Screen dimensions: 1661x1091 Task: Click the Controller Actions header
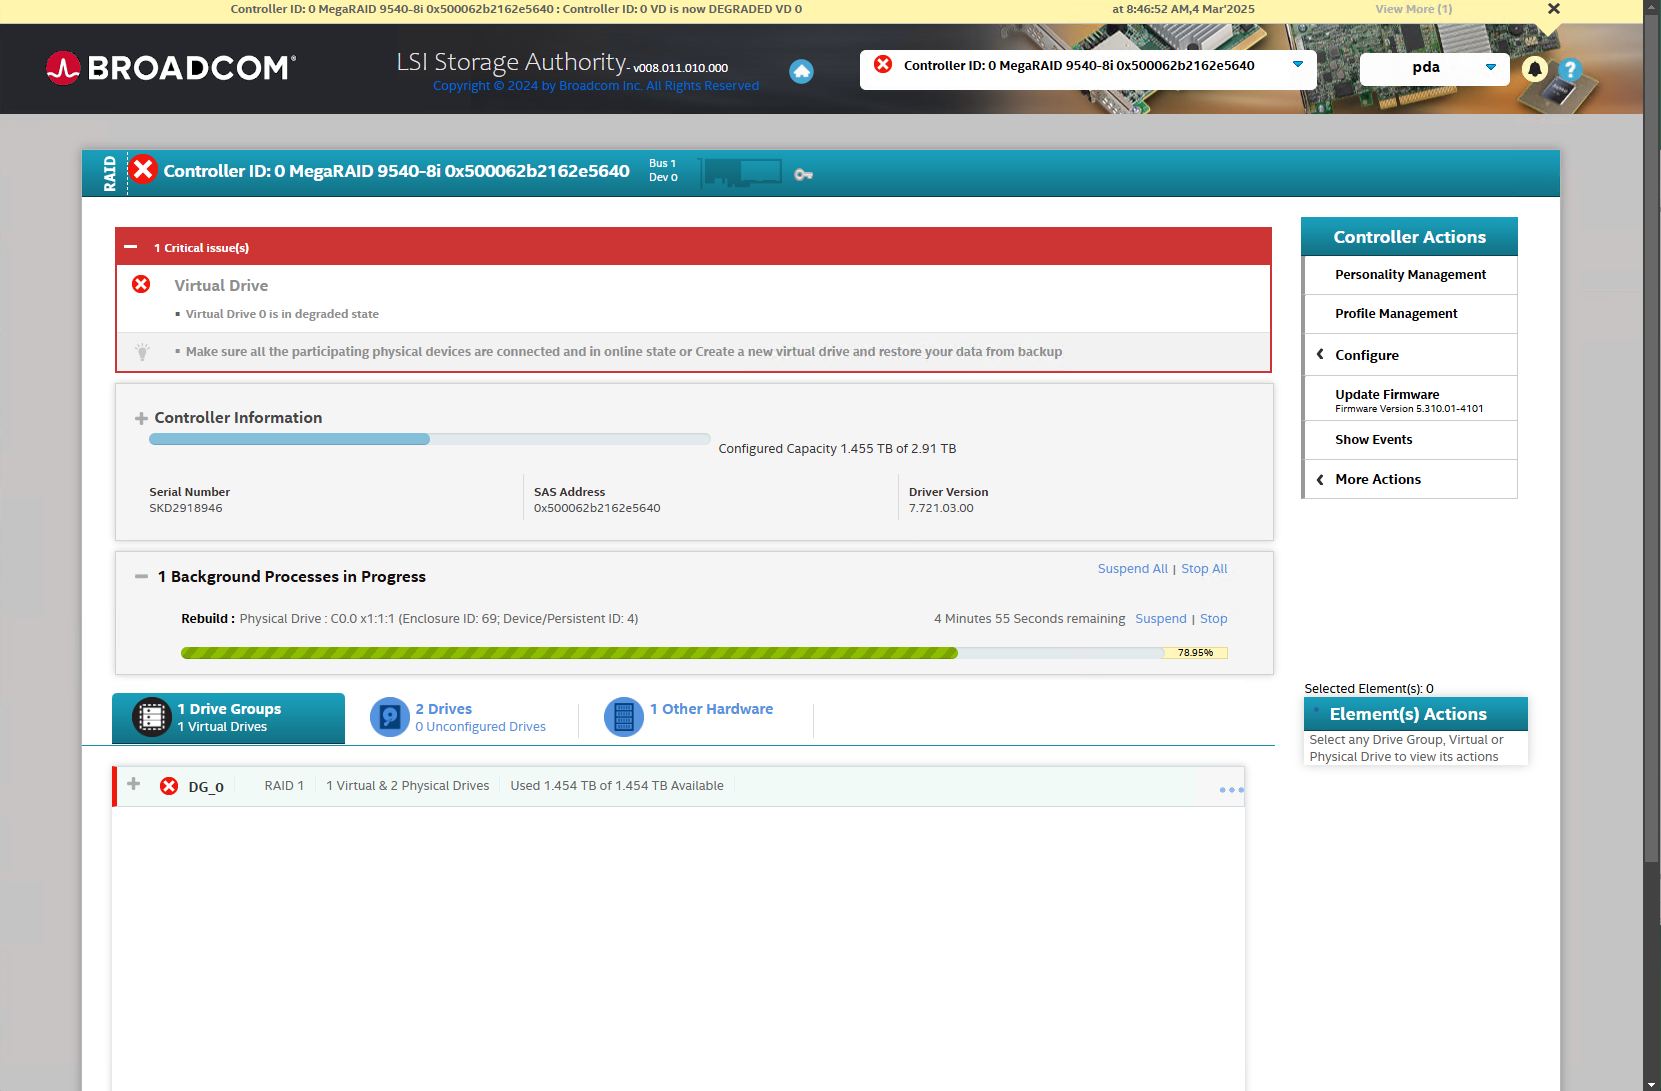[1409, 237]
